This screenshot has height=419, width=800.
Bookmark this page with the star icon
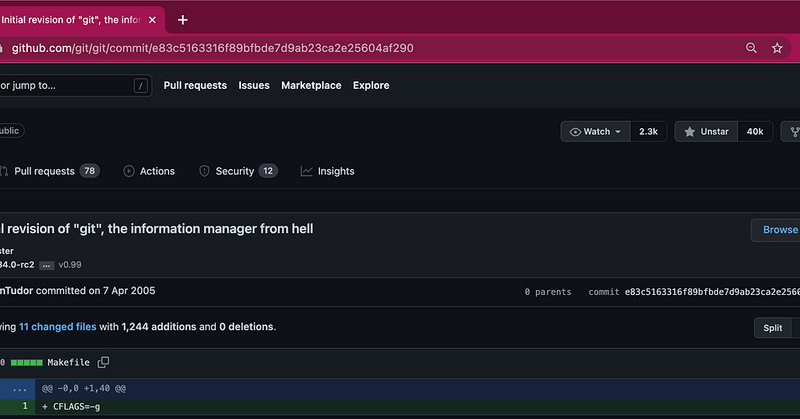coord(777,48)
